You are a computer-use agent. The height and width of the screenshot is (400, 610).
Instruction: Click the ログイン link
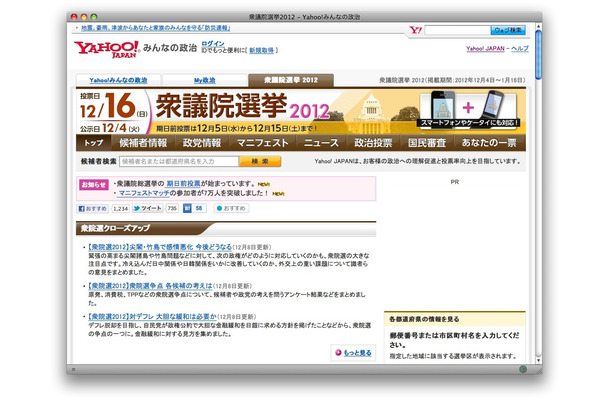pyautogui.click(x=213, y=44)
